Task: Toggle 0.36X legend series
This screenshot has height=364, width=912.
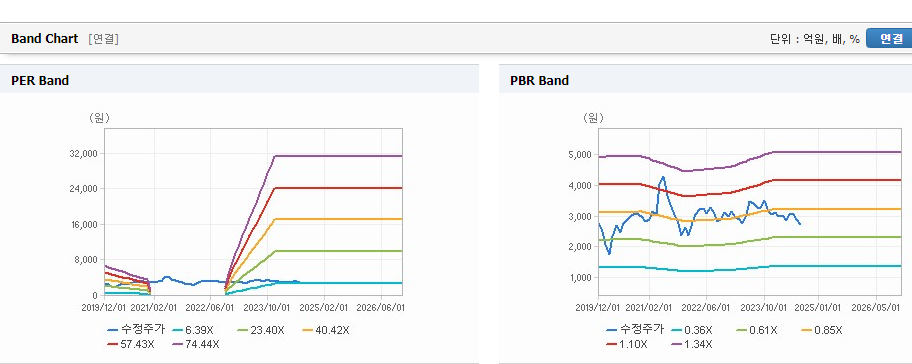Action: click(x=692, y=330)
